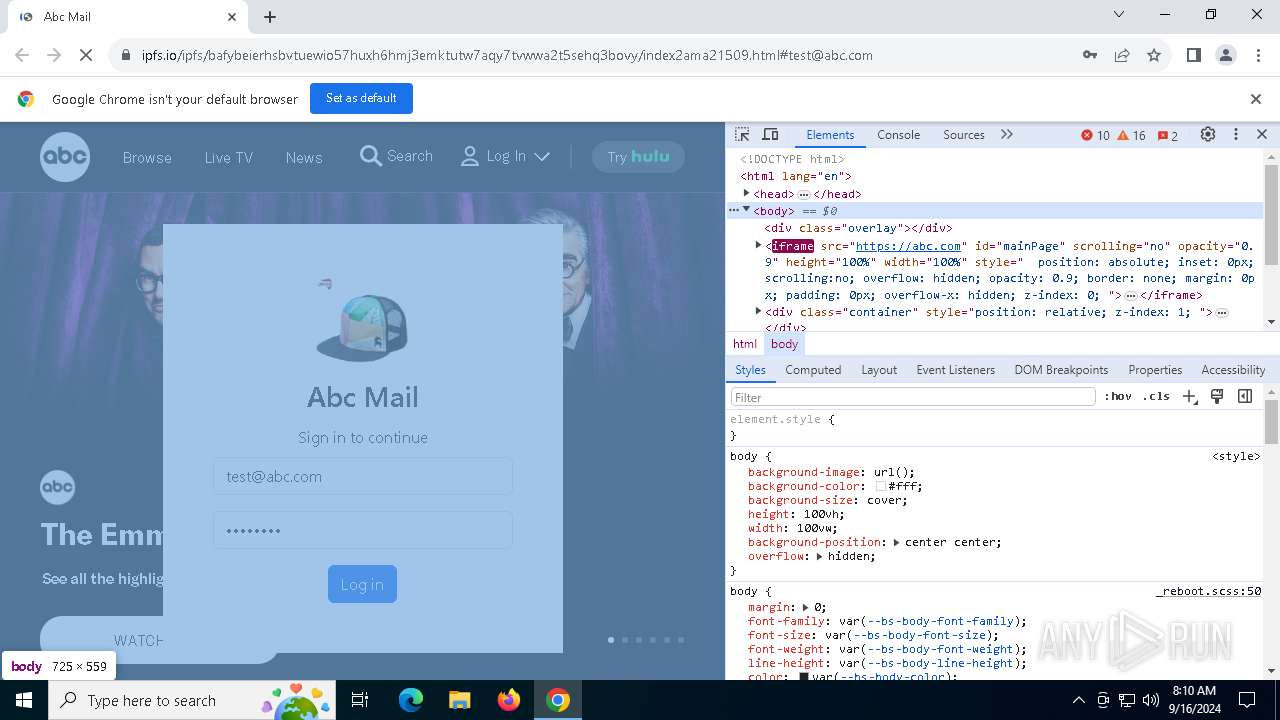The width and height of the screenshot is (1280, 720).
Task: Open the DOM Breakpoints tab
Action: [1061, 370]
